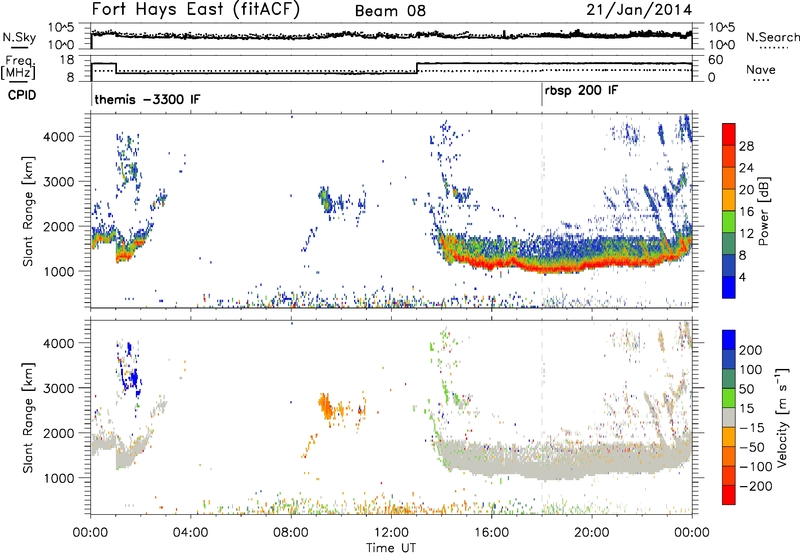Screen dimensions: 800x554
Task: Click 'Slant Range [km]' label of power panel
Action: [x=28, y=211]
